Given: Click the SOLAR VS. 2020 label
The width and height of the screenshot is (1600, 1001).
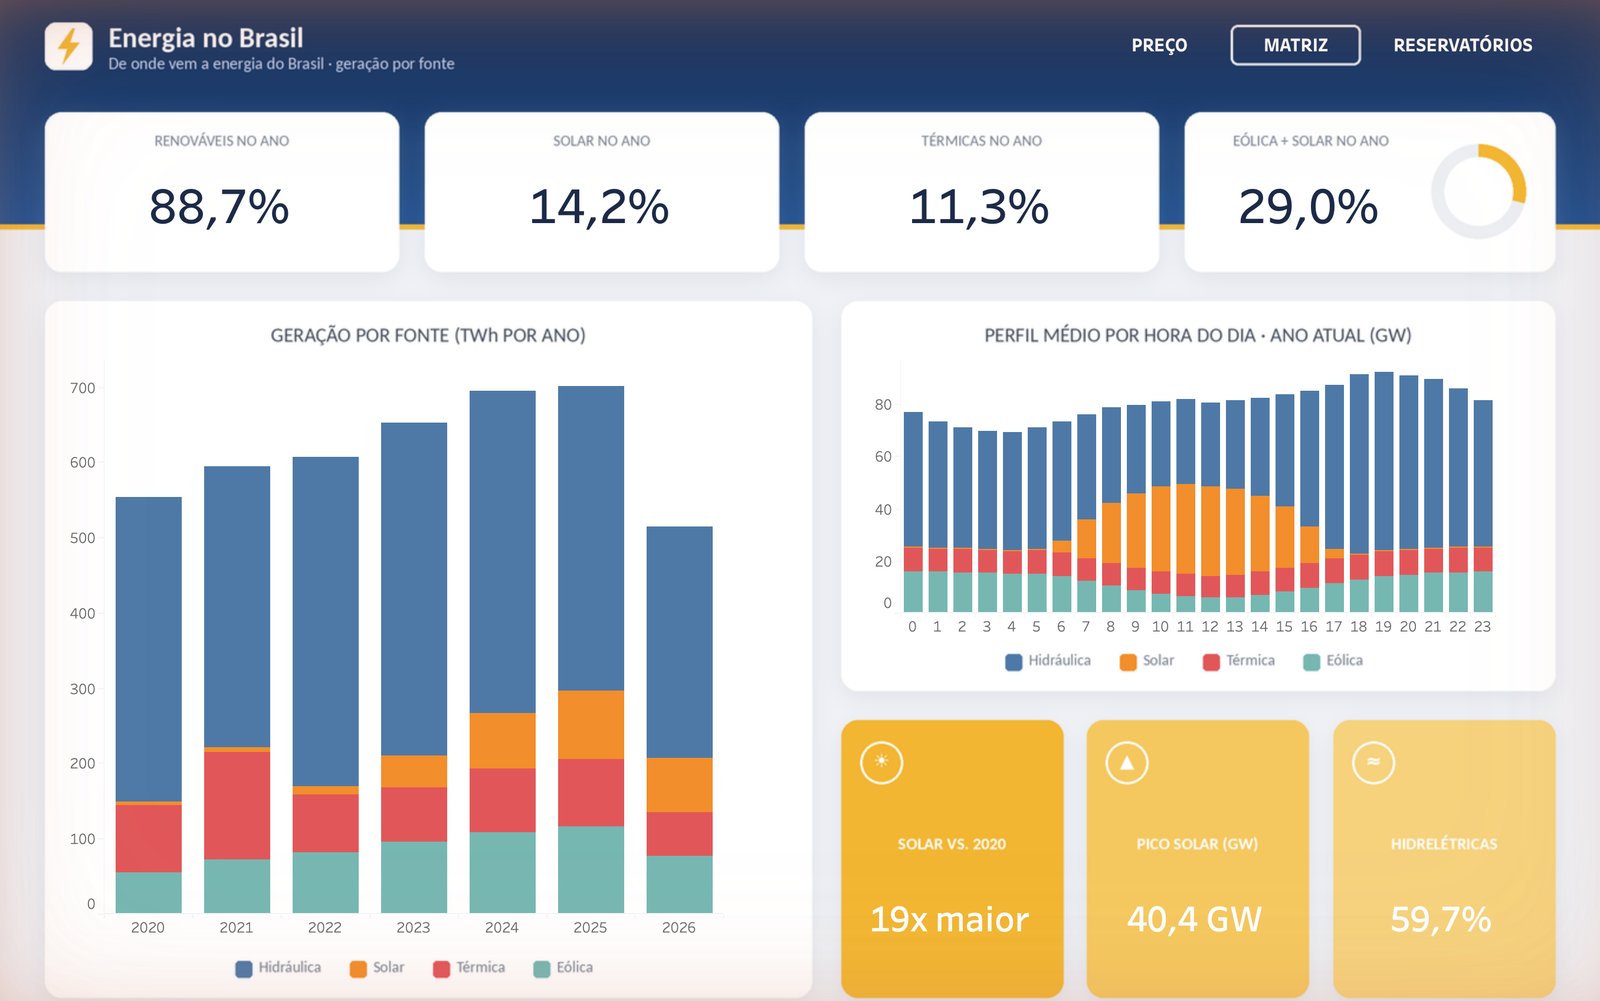Looking at the screenshot, I should coord(952,844).
